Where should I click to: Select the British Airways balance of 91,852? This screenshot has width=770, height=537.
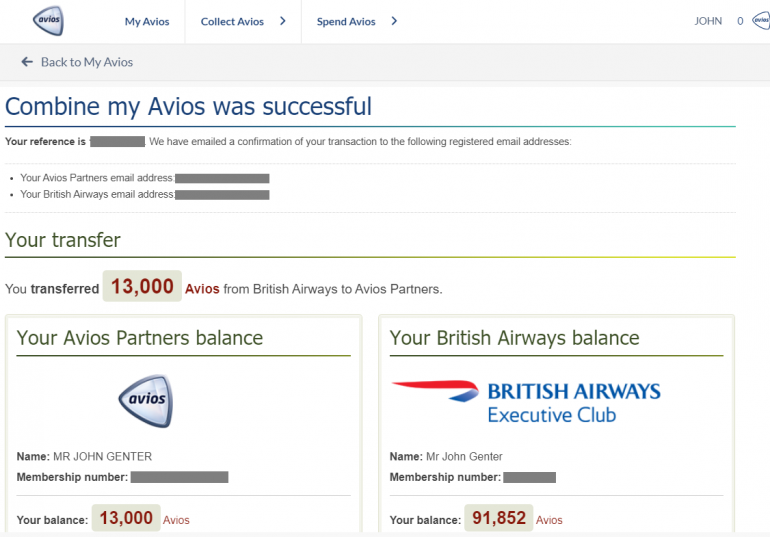[x=499, y=518]
